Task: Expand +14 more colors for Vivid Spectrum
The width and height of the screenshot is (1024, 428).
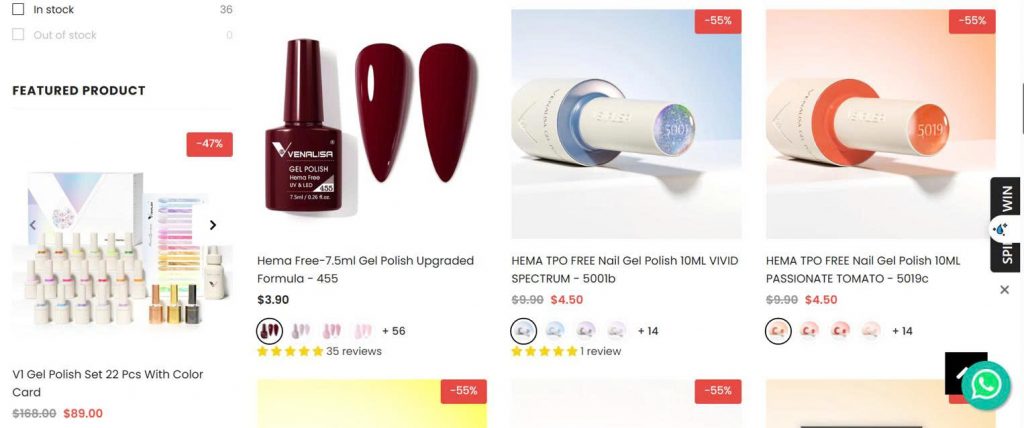Action: 648,331
